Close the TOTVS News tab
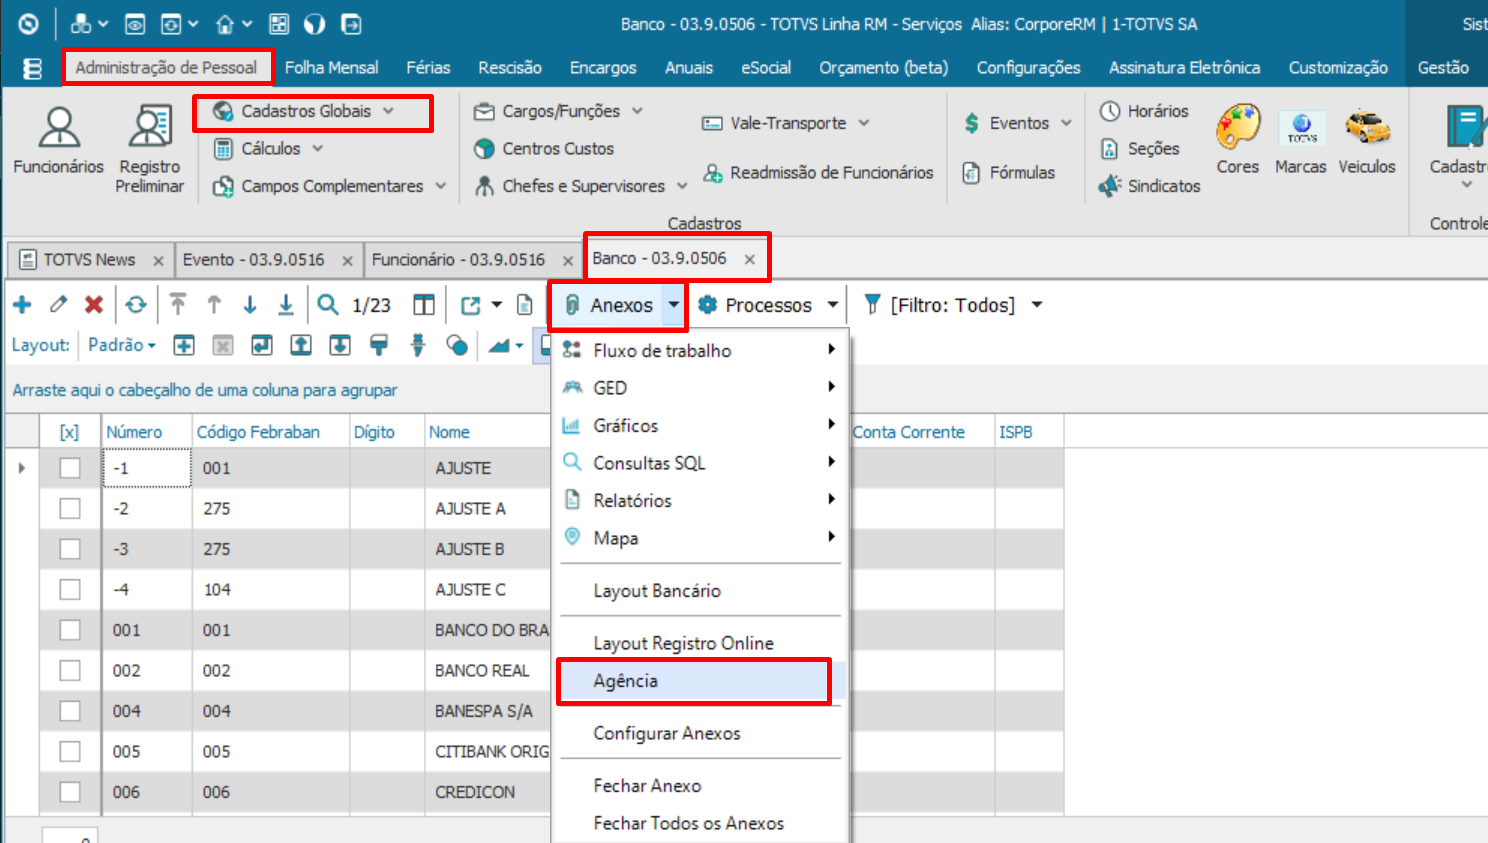Viewport: 1488px width, 843px height. pos(158,261)
